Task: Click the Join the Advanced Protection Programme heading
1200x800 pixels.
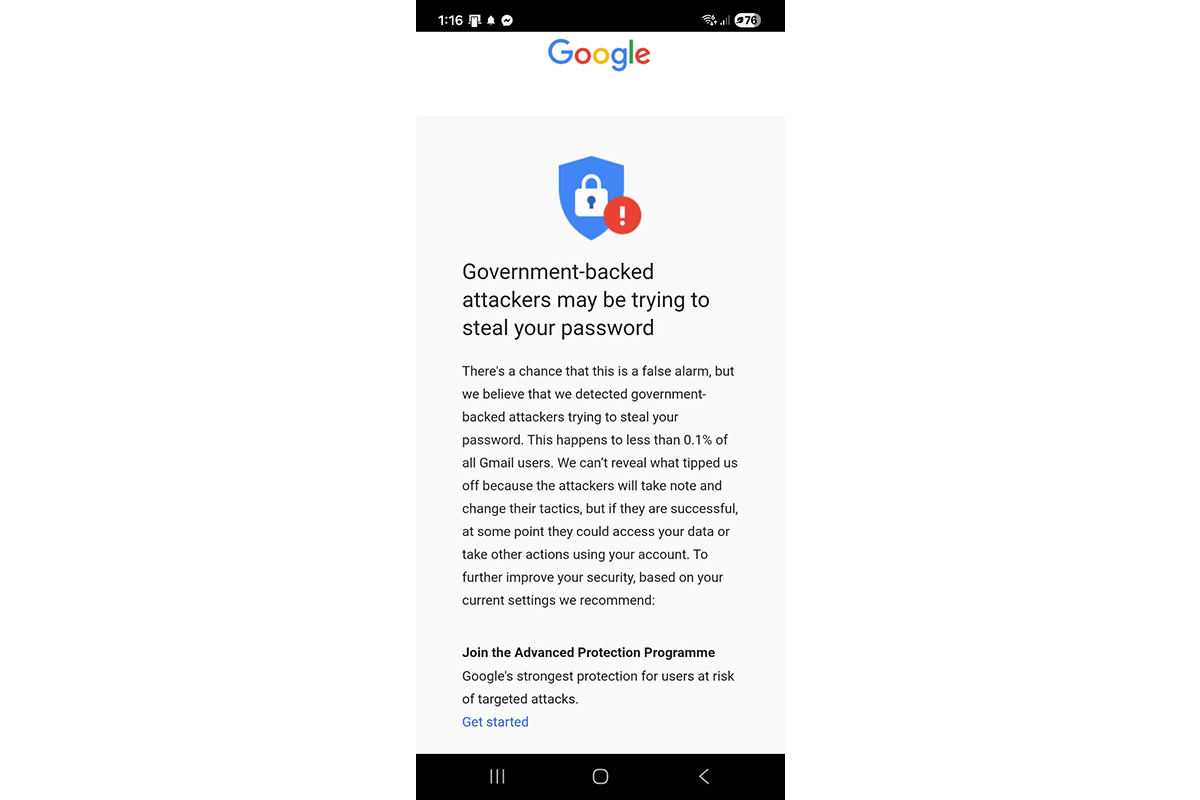Action: pos(588,653)
